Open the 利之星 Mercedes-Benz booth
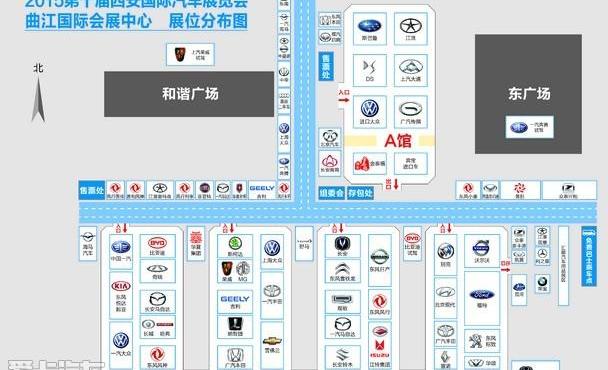 coord(542,256)
